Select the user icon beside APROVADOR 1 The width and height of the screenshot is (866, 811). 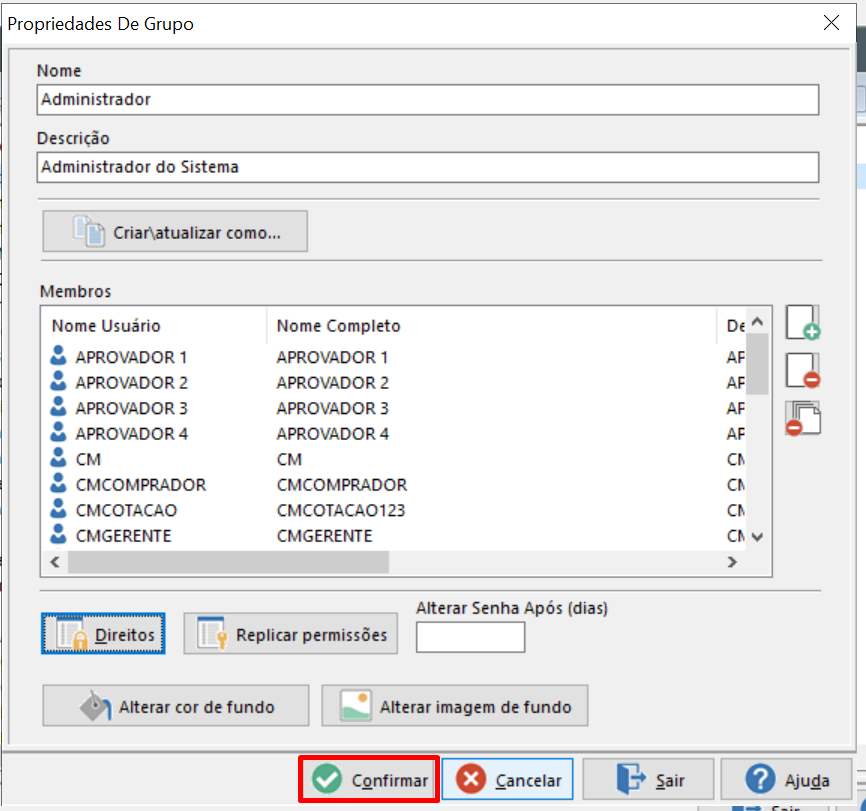[58, 356]
